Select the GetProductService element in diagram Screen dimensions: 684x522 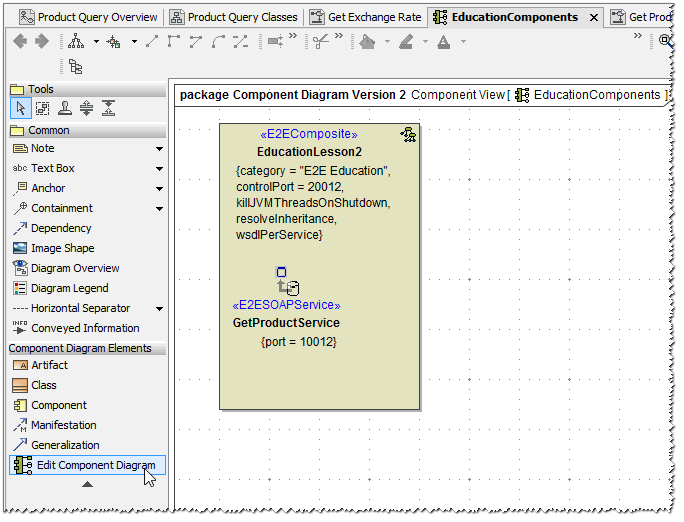(x=286, y=323)
